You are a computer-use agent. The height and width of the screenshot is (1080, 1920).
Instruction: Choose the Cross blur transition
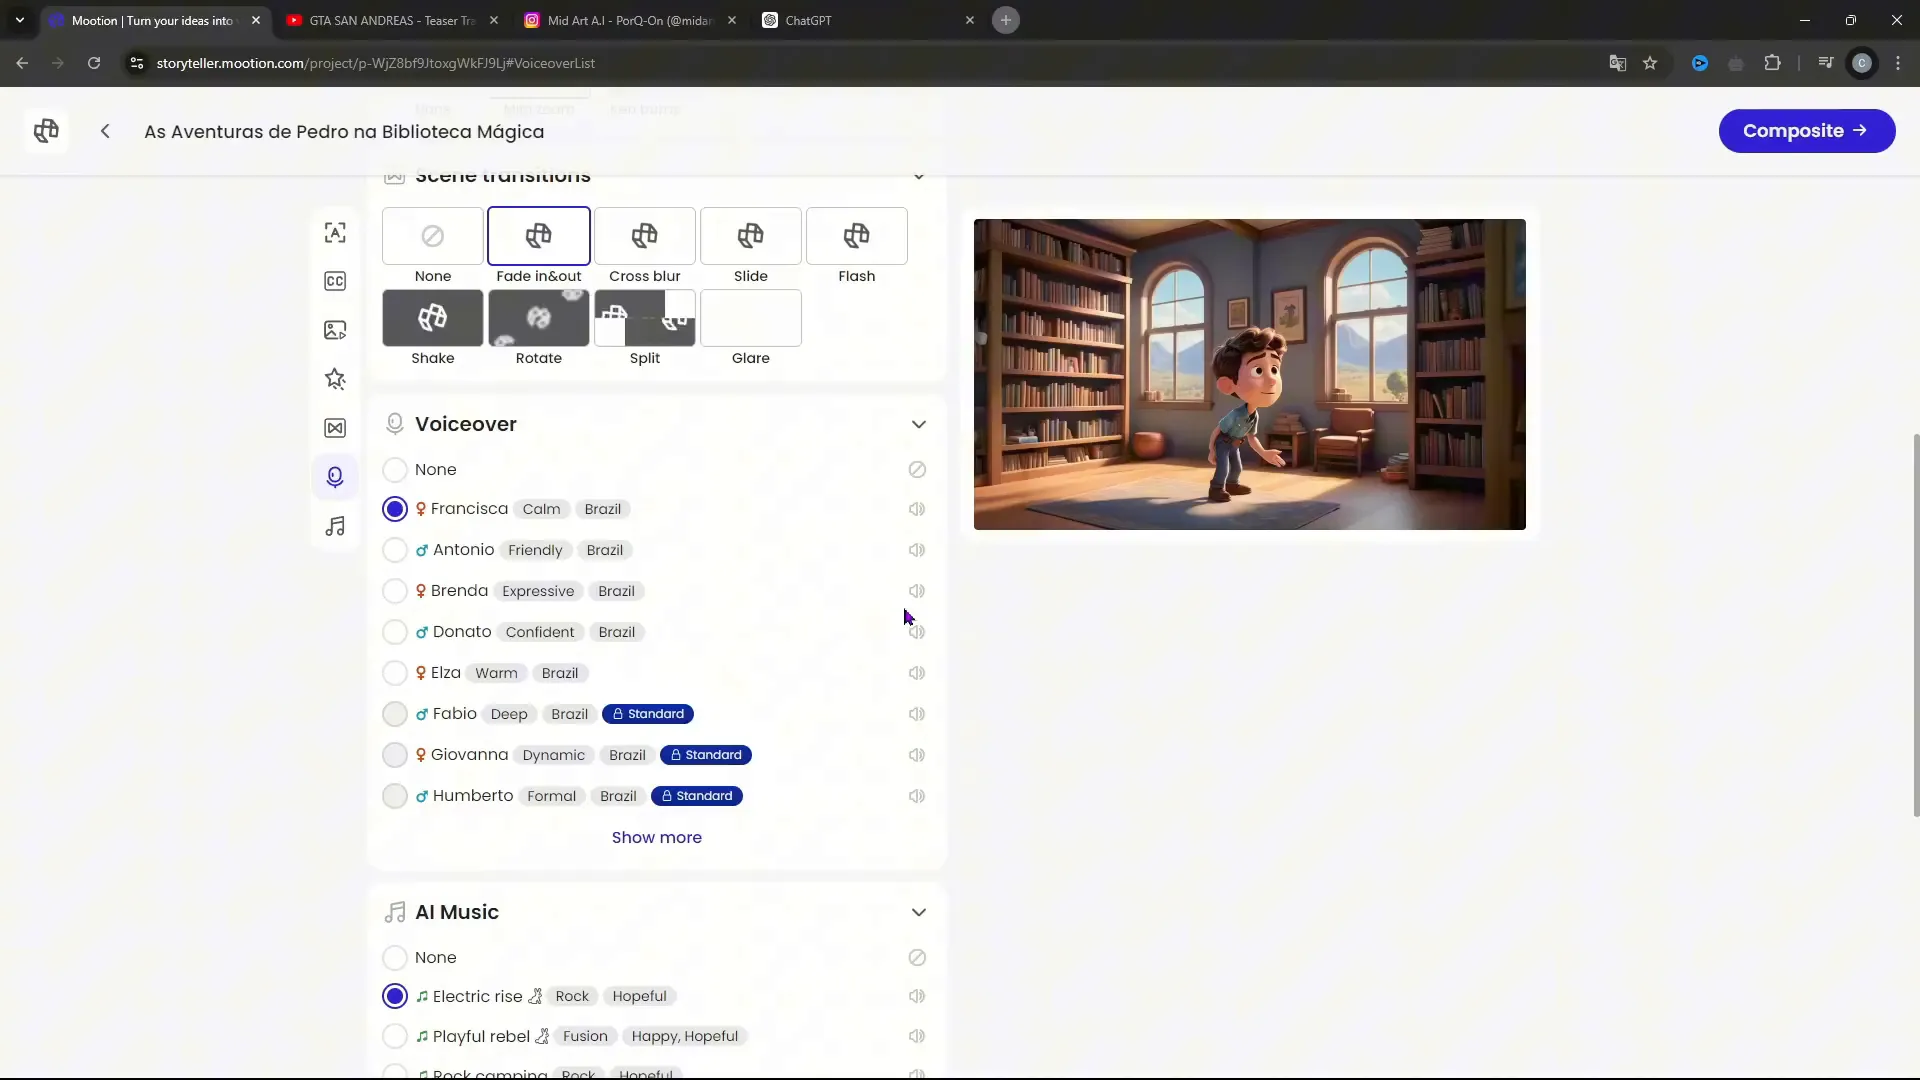[645, 236]
